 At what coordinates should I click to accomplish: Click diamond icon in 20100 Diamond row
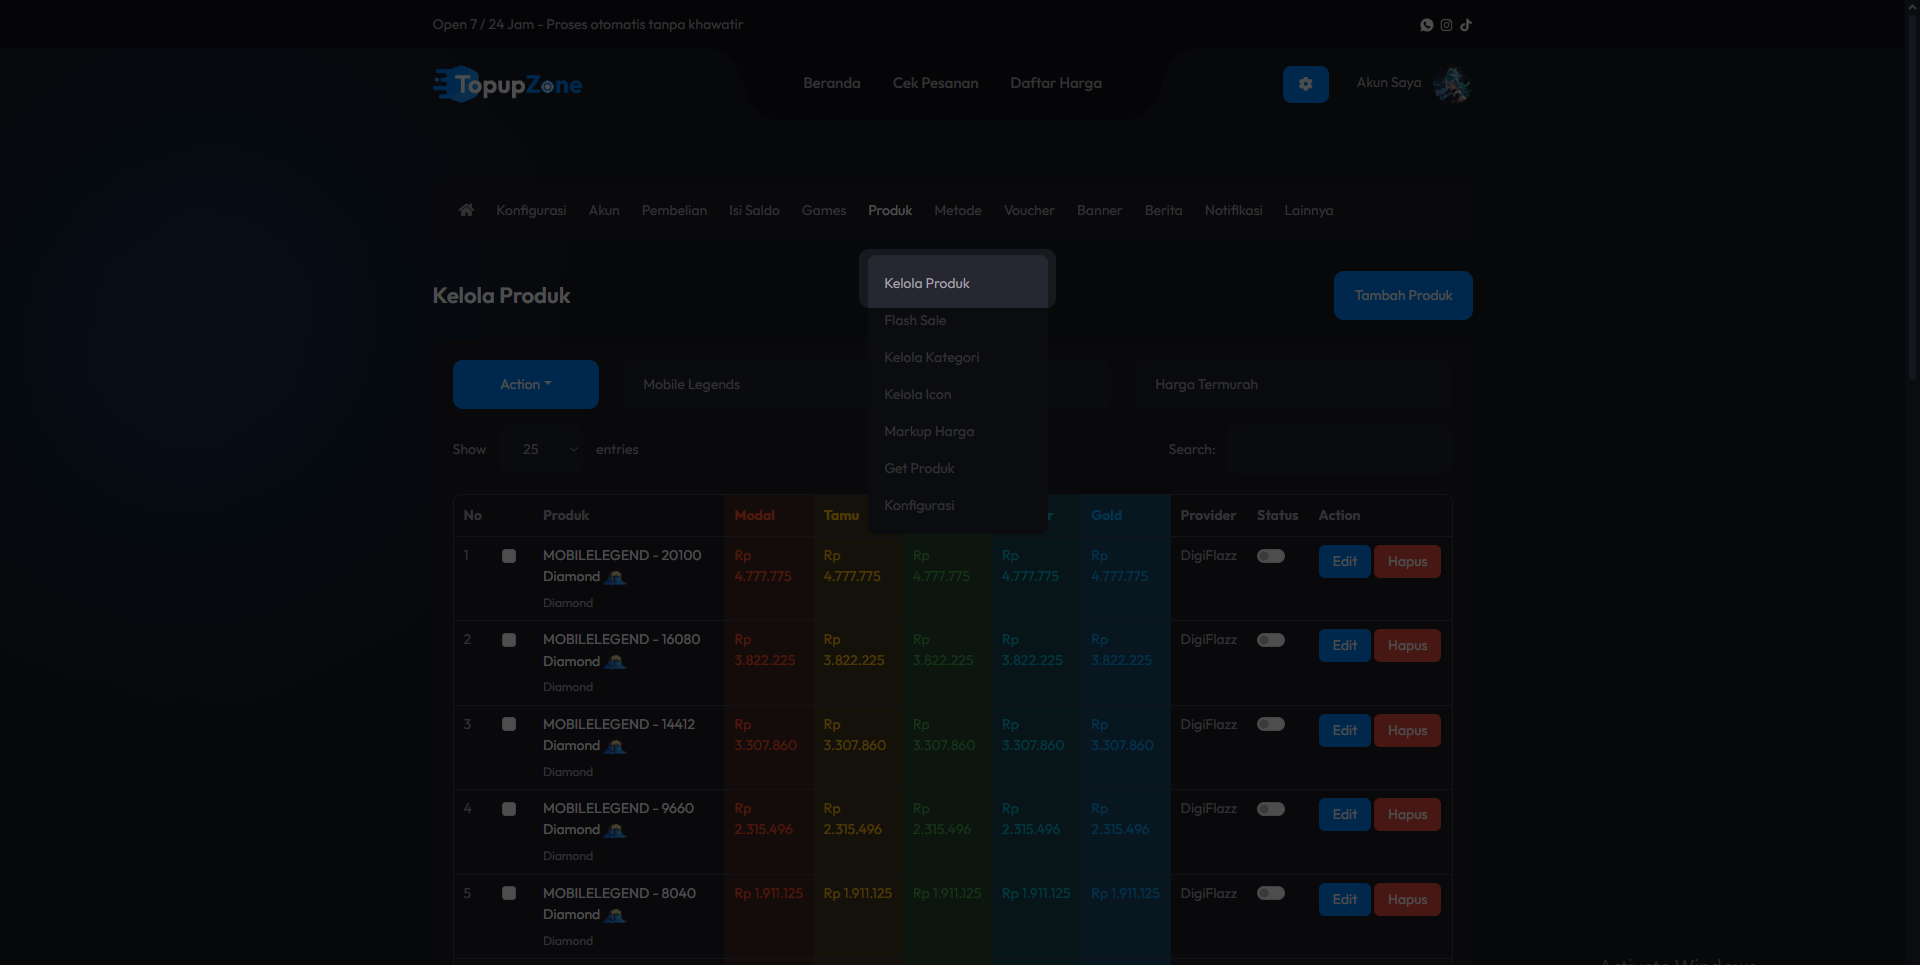point(616,577)
